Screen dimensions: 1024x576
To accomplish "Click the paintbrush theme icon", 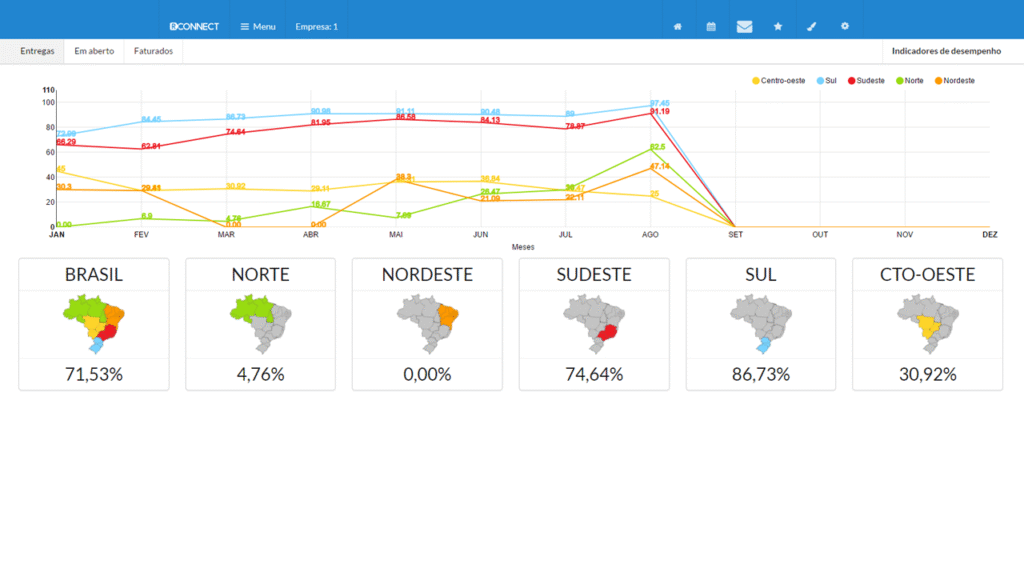I will tap(812, 26).
